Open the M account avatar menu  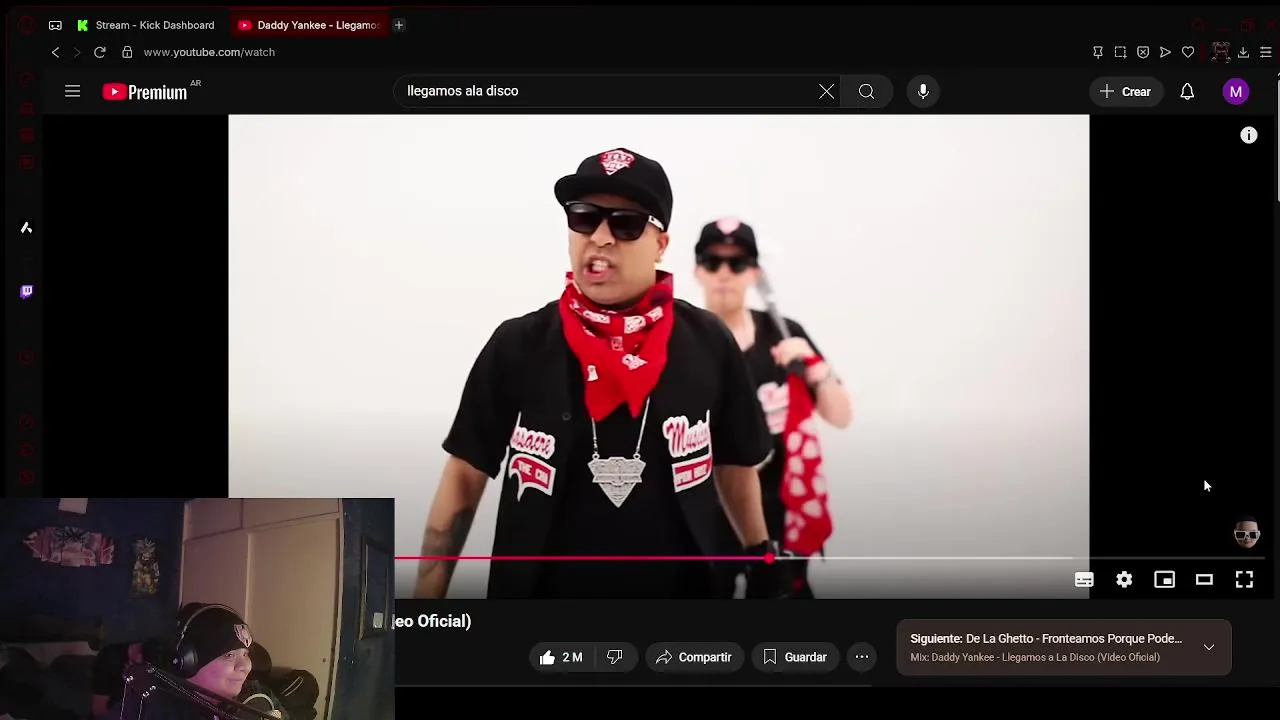[x=1236, y=91]
